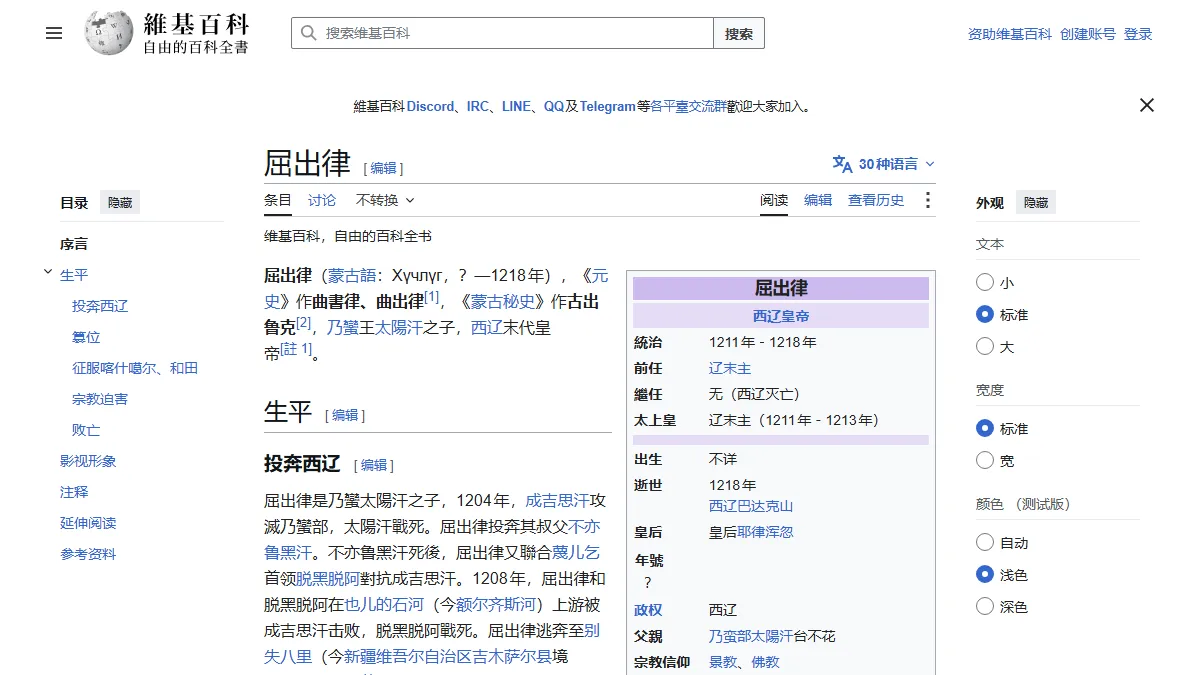Open the main menu hamburger icon
Screen dimensions: 1200x675
tap(54, 33)
